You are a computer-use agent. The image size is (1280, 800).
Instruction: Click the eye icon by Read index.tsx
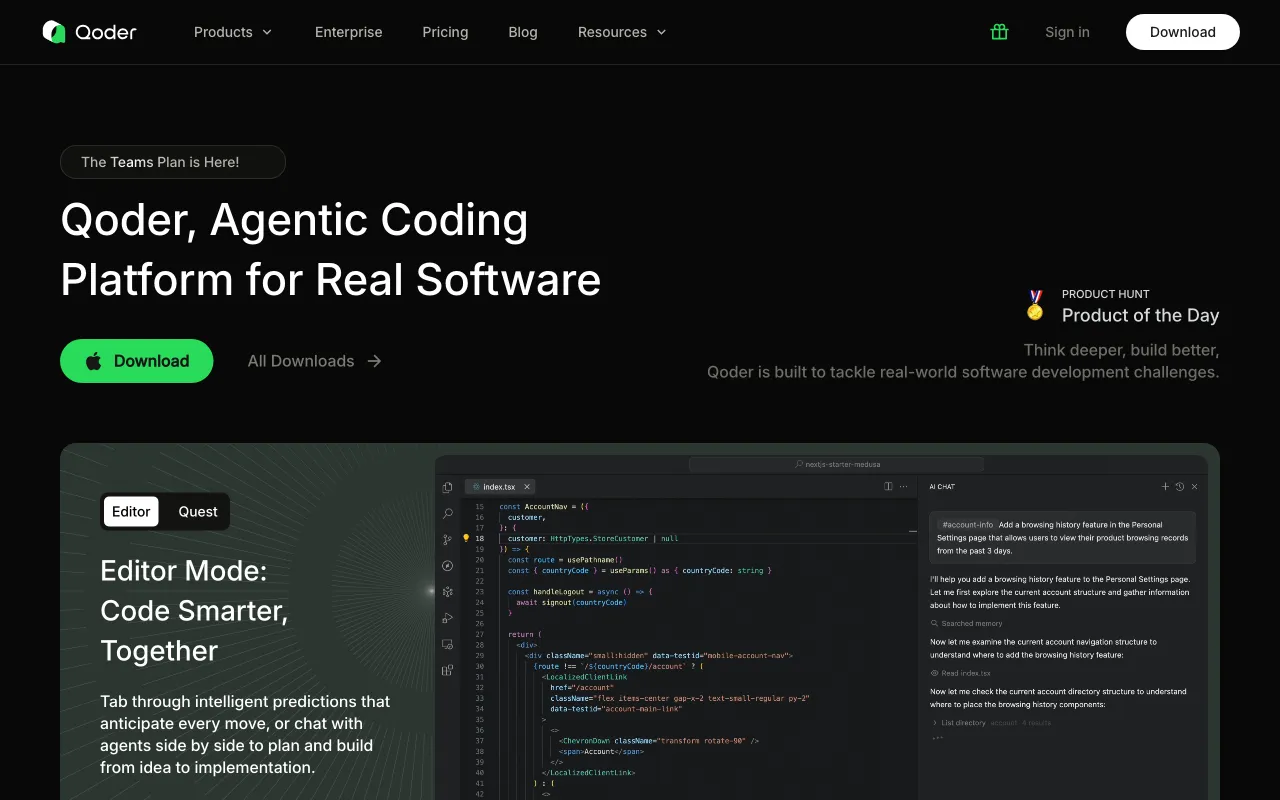pyautogui.click(x=935, y=673)
